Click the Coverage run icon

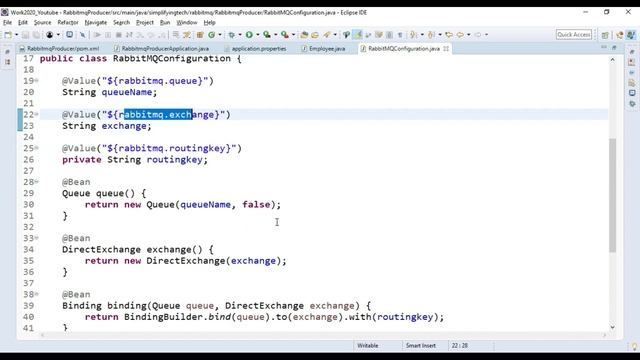pos(267,35)
